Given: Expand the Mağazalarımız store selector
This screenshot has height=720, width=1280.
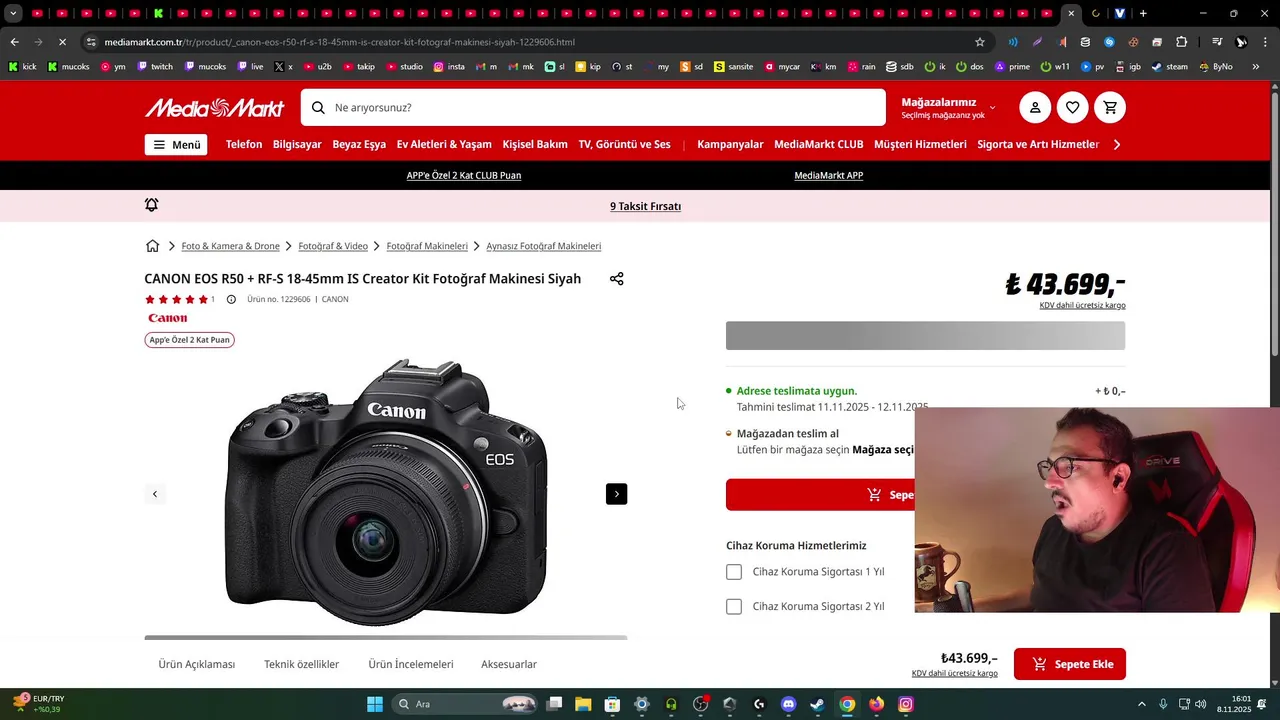Looking at the screenshot, I should click(948, 108).
